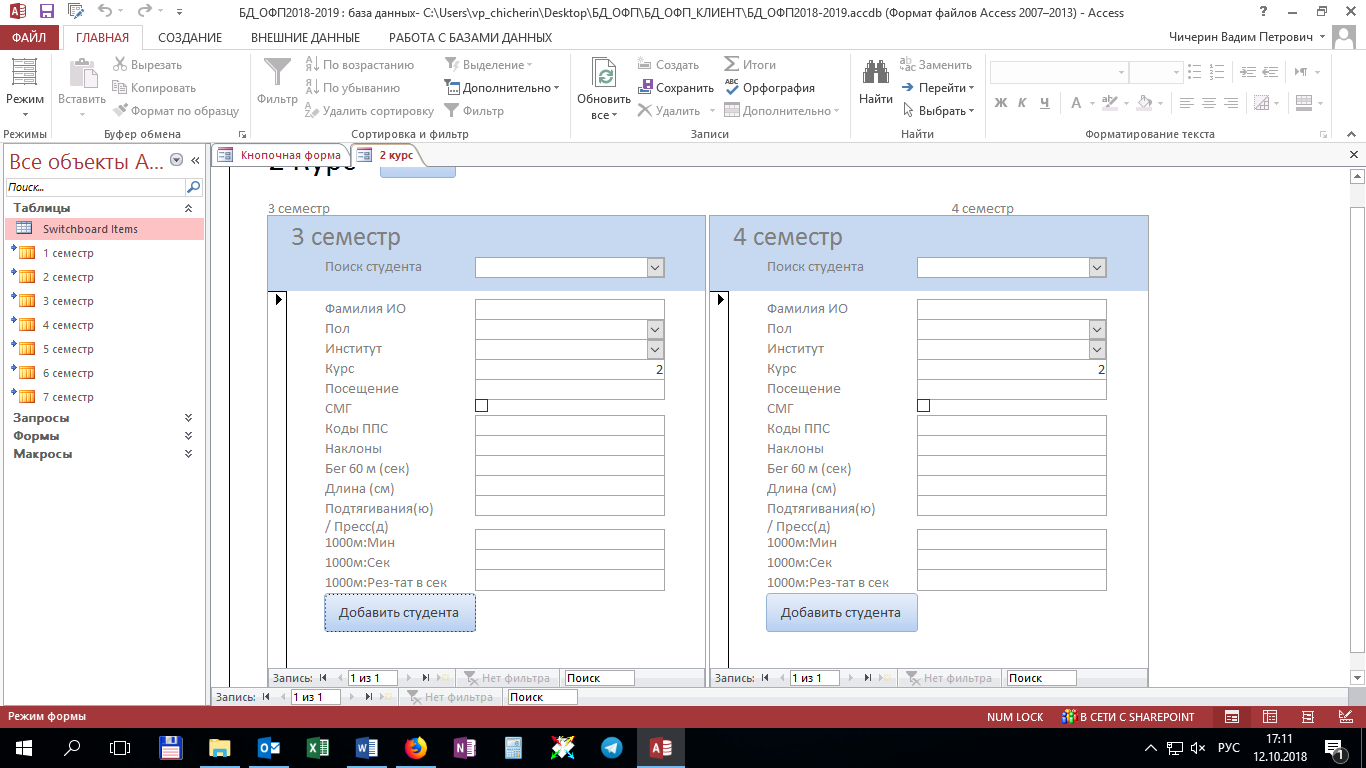Collapse the Таблицы group in navigation pane

[188, 208]
